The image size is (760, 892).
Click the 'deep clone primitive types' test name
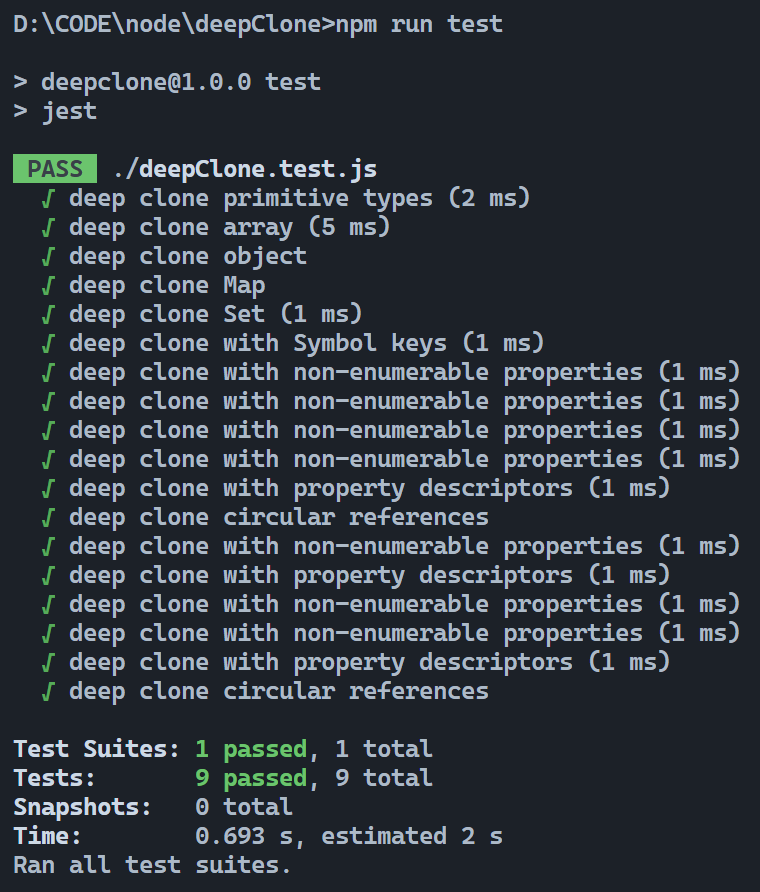(250, 198)
